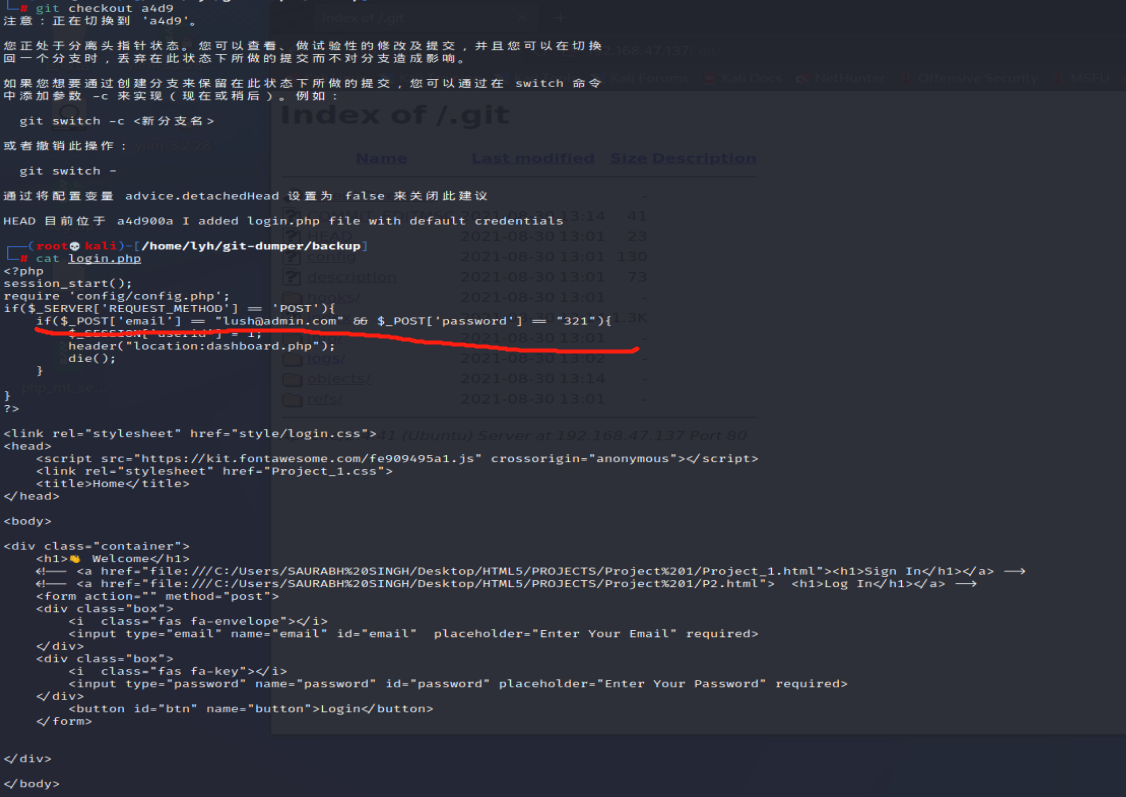
Task: Click folder icon beside refs/ in browser
Action: [x=292, y=398]
